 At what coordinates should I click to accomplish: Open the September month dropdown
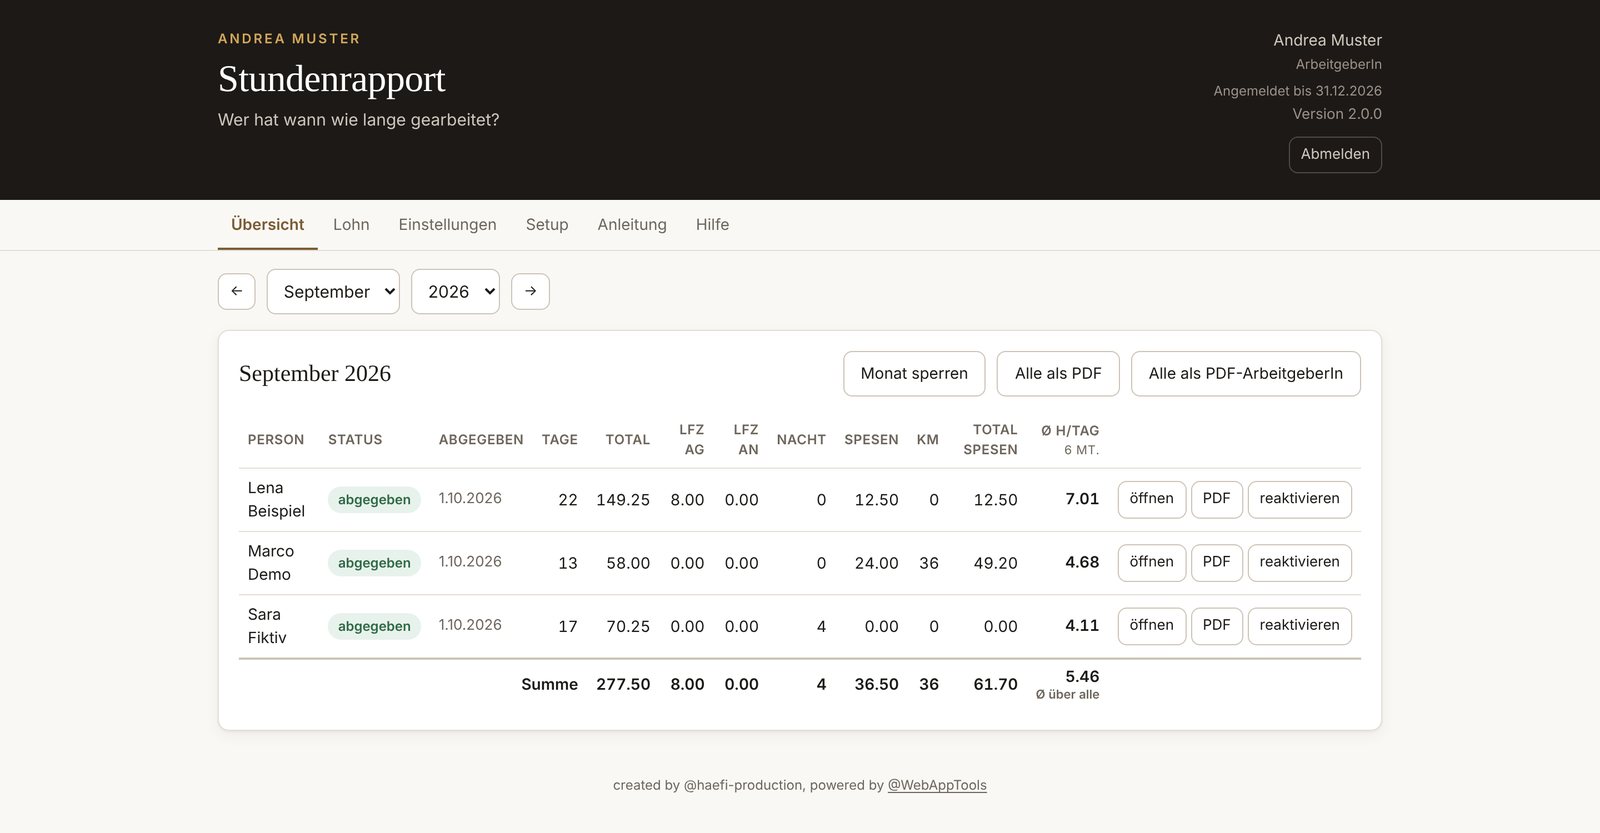[333, 291]
